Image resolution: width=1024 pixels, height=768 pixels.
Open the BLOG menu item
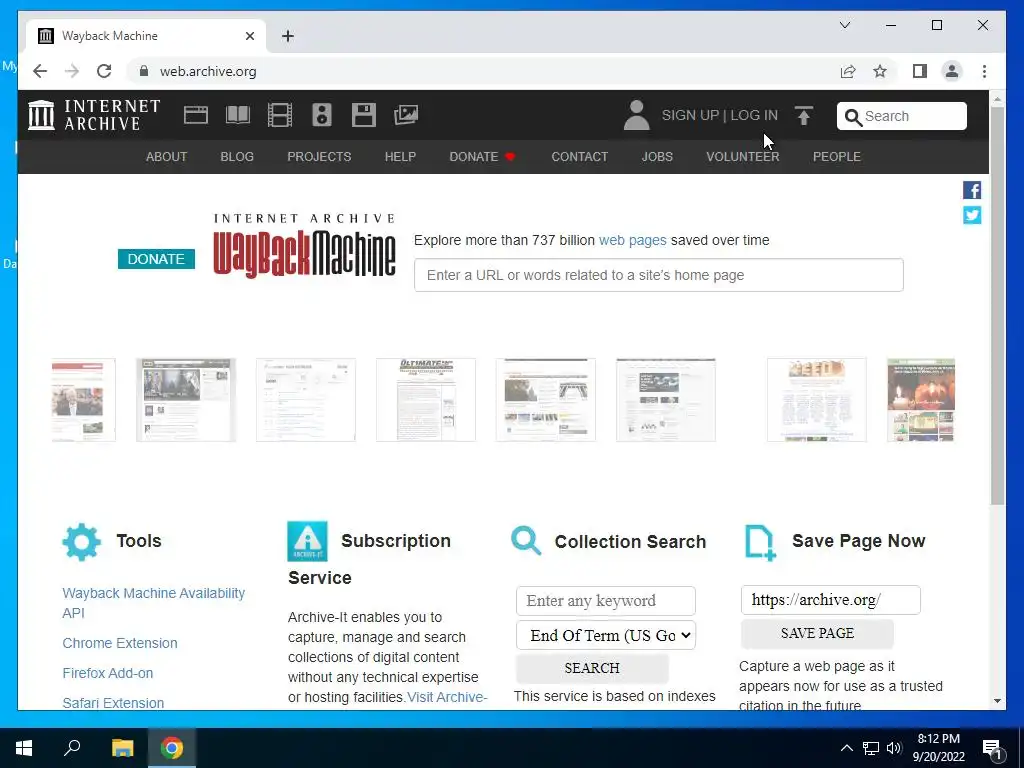tap(237, 157)
